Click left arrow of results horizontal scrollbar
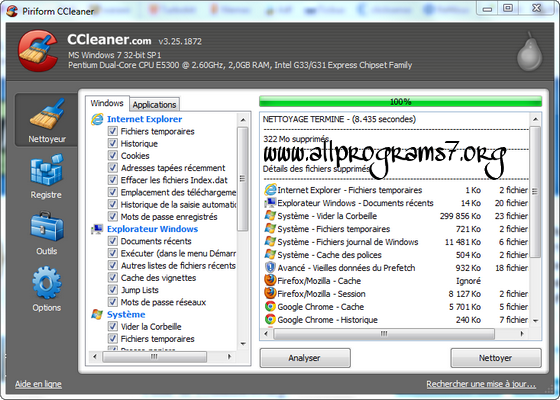 pos(266,334)
